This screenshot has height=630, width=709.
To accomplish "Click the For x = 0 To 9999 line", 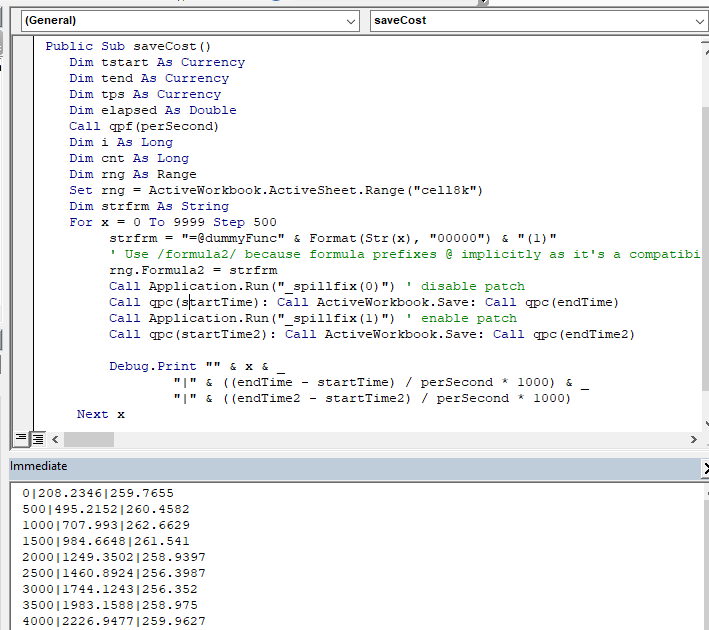I will (173, 222).
